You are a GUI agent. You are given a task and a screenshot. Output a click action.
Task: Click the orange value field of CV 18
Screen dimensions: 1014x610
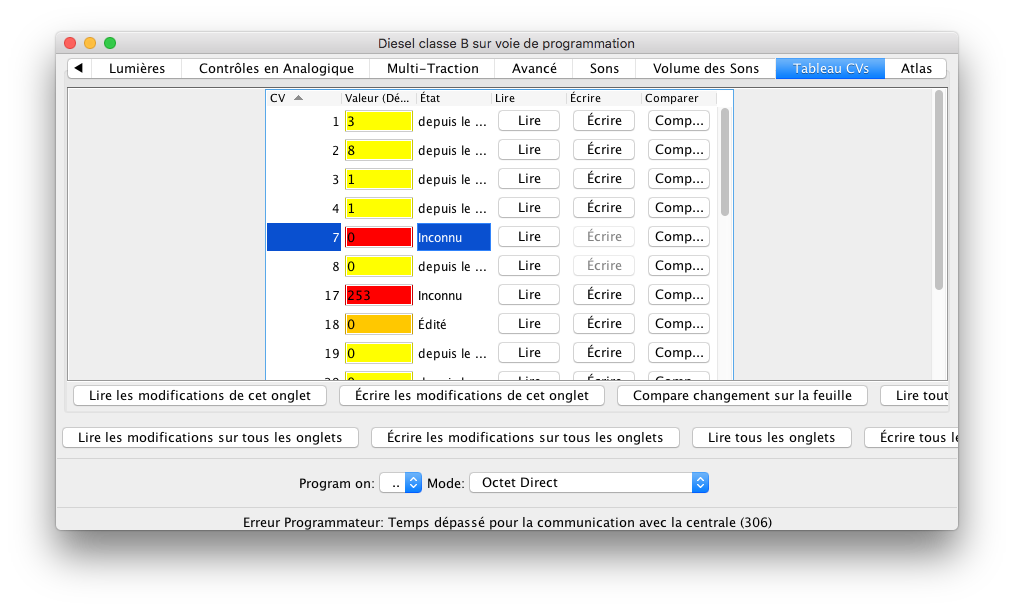(378, 324)
